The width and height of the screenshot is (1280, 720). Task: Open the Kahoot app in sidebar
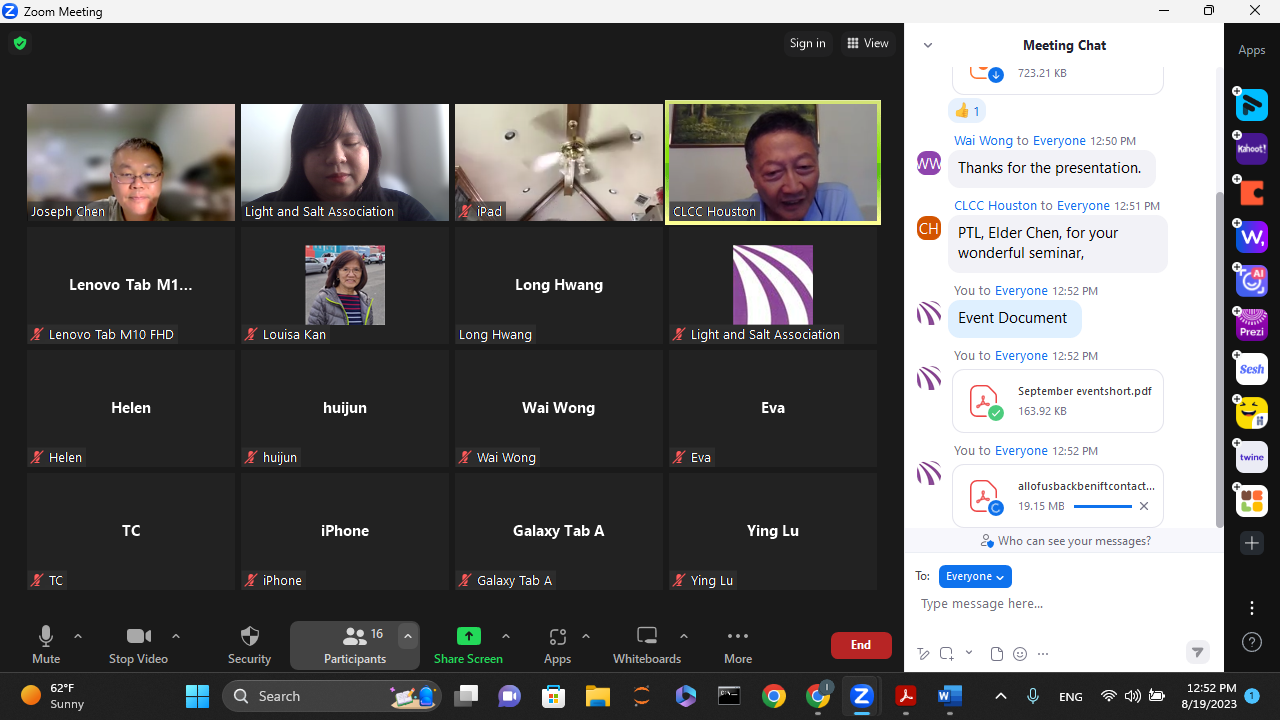point(1252,149)
